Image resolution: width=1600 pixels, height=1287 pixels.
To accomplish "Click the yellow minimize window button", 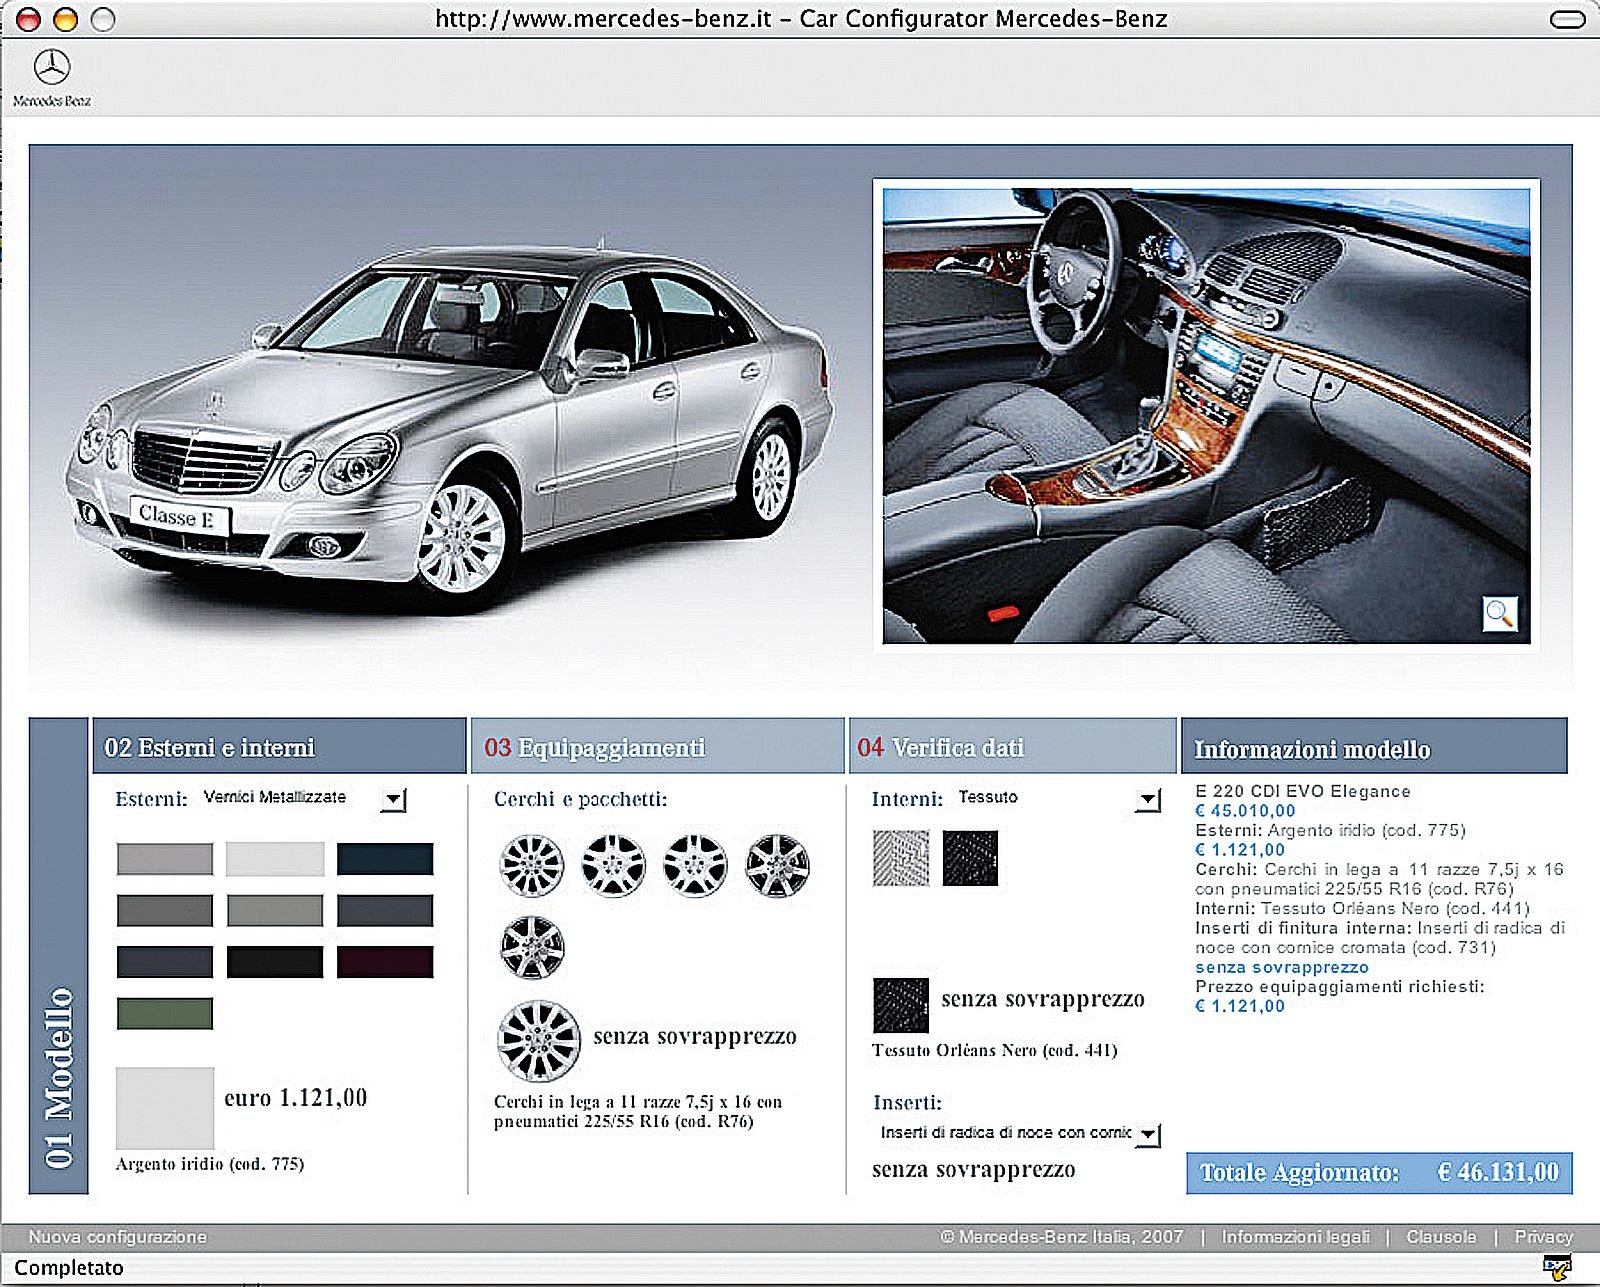I will coord(65,19).
